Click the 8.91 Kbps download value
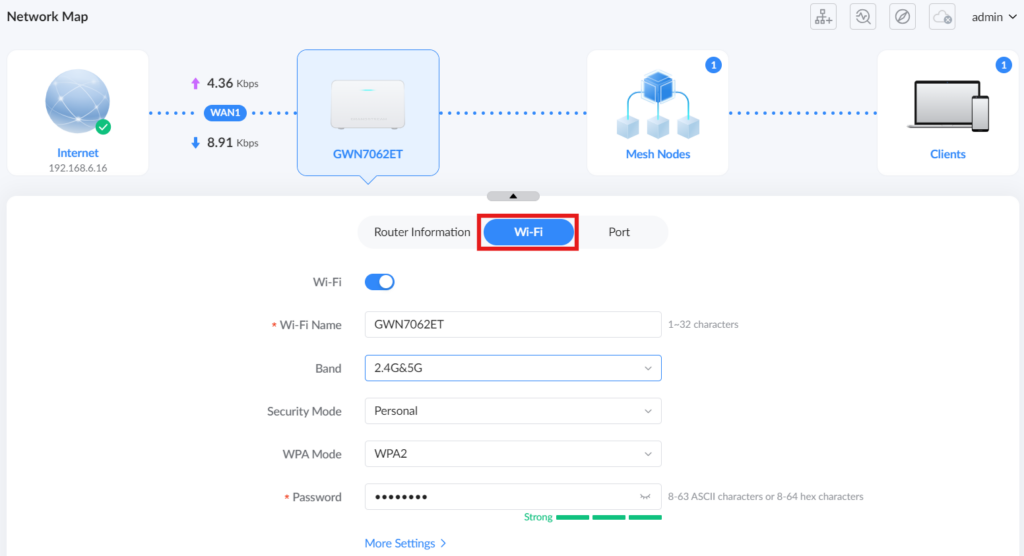The image size is (1024, 556). tap(232, 142)
